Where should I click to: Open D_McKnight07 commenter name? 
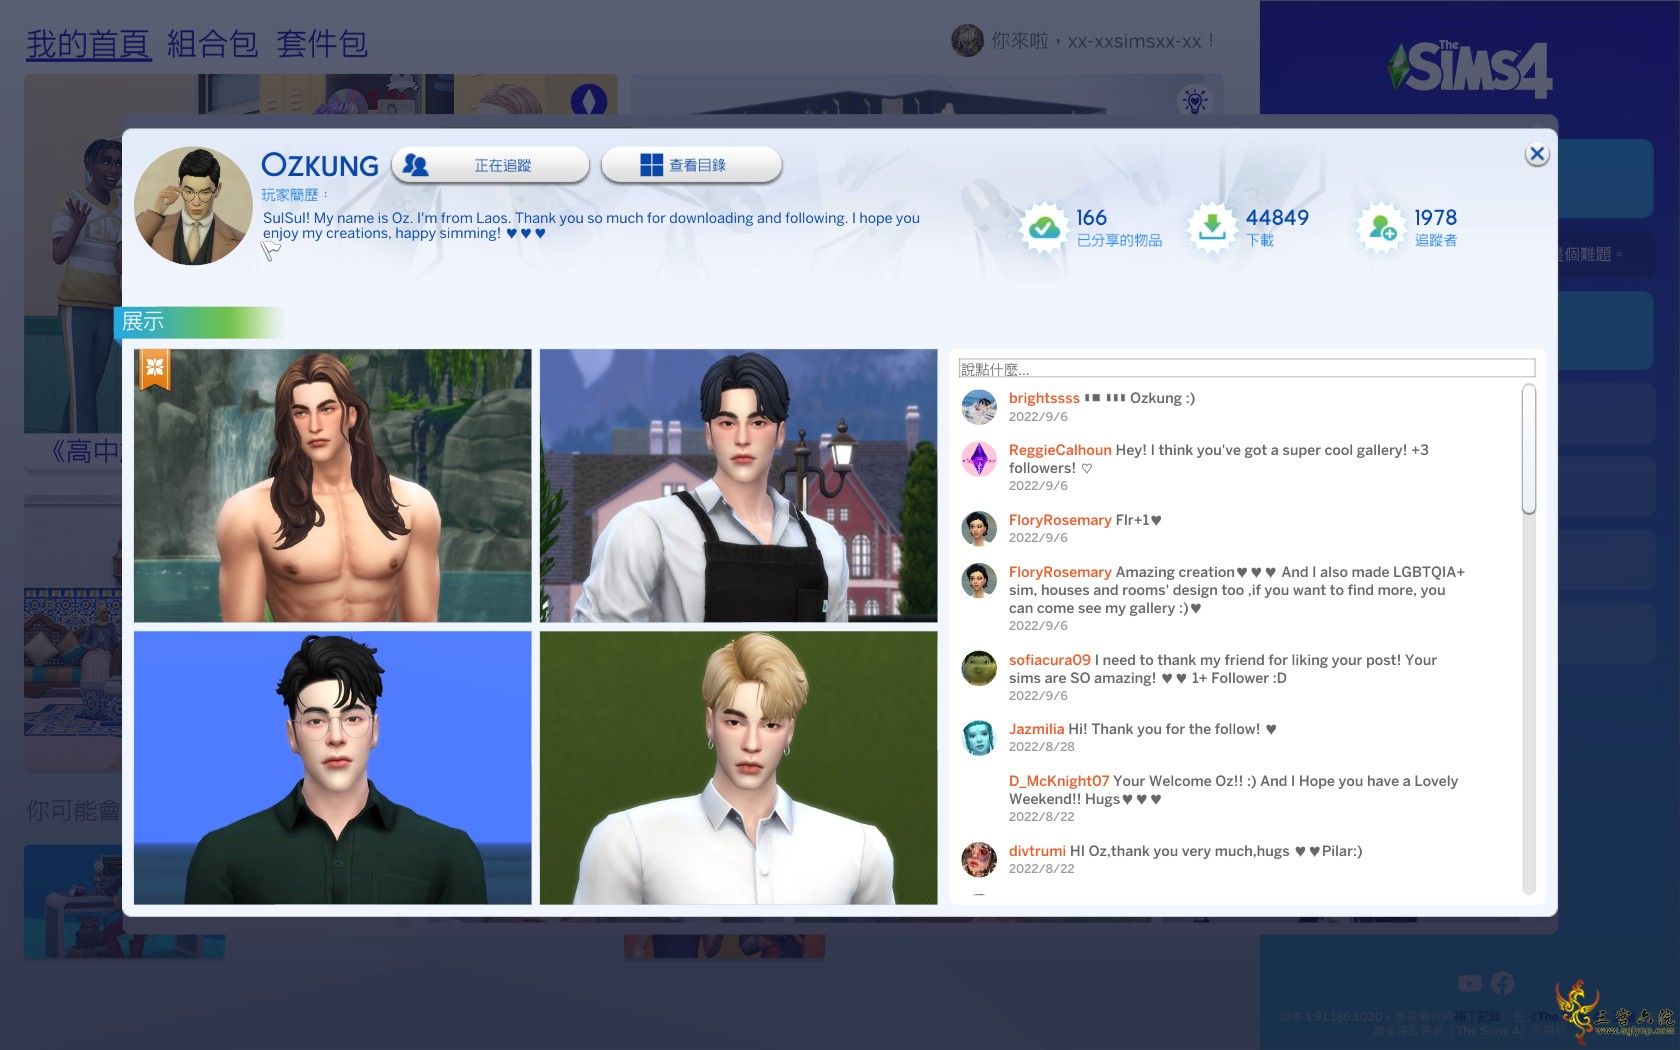pos(1059,781)
